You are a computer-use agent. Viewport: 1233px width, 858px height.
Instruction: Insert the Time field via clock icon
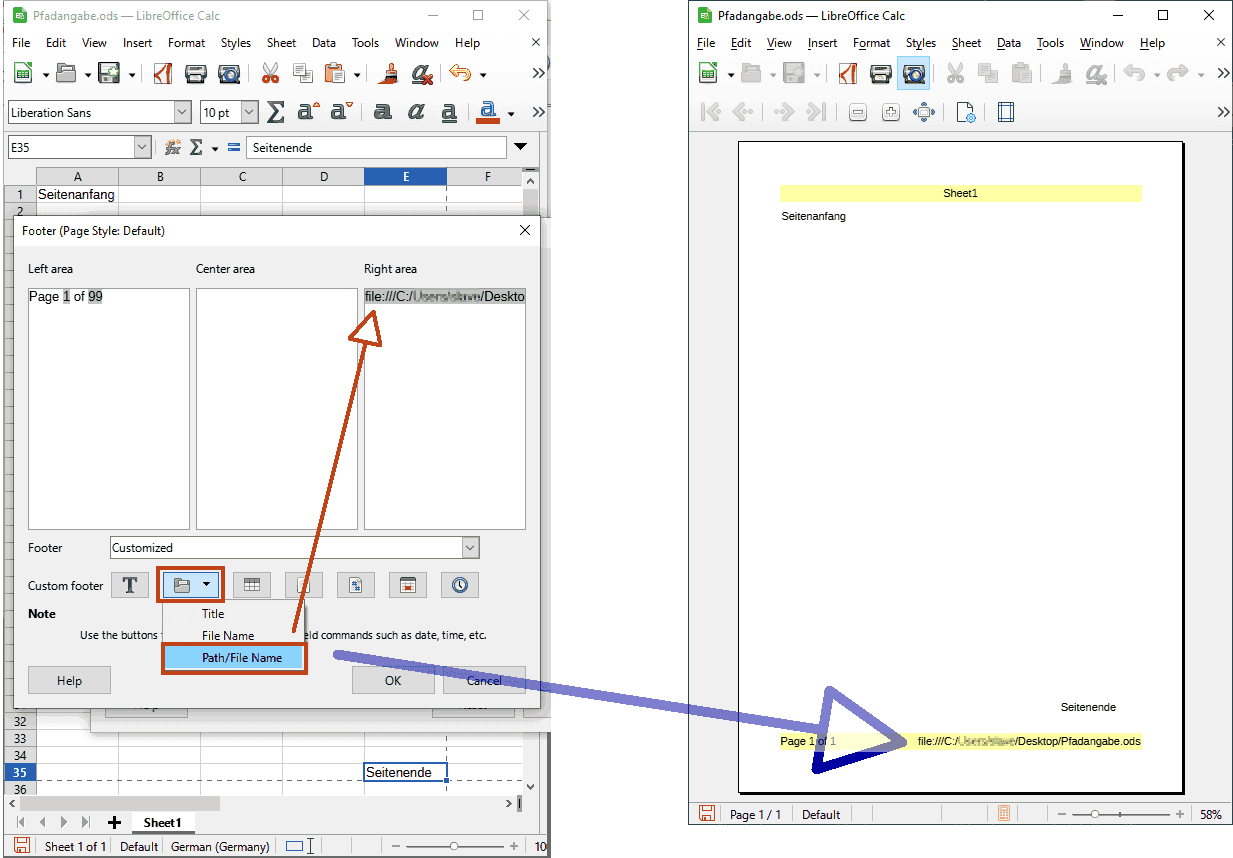click(460, 585)
